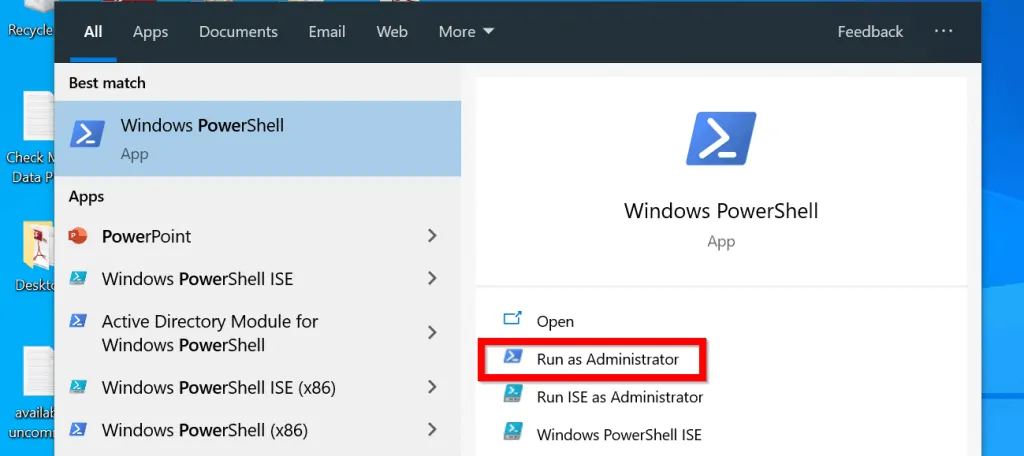Select Windows PowerShell (x86) result text
1024x456 pixels.
pos(205,431)
